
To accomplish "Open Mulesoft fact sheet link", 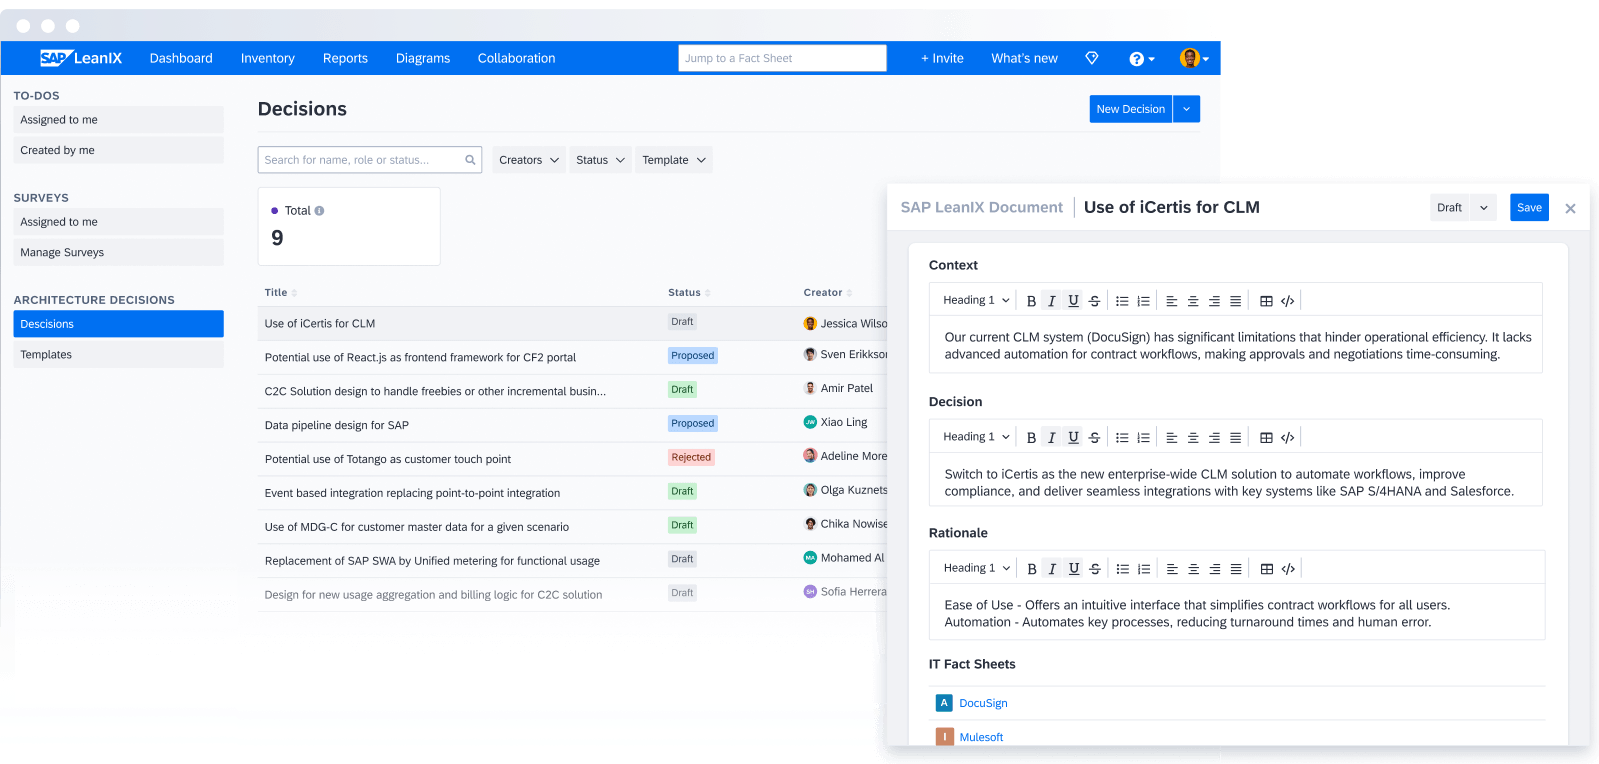I will [981, 737].
